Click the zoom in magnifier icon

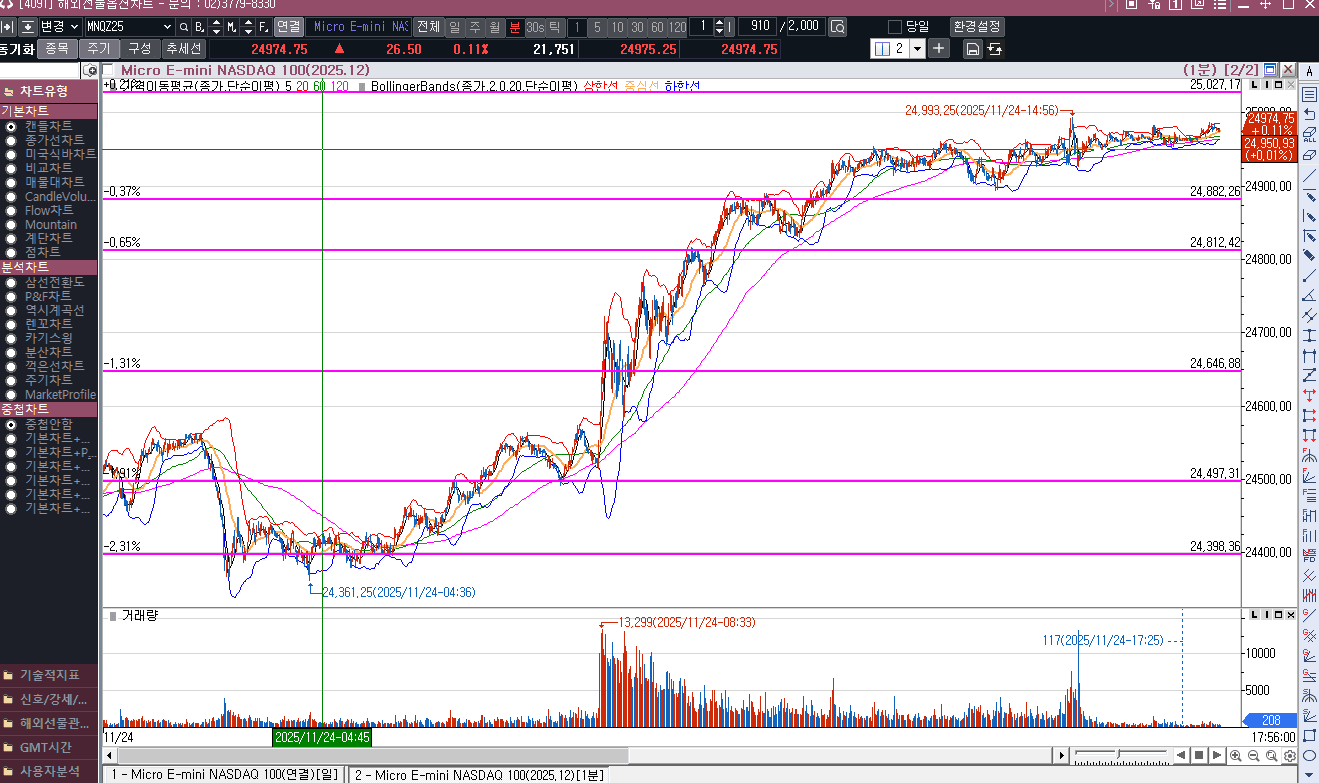(x=1237, y=755)
